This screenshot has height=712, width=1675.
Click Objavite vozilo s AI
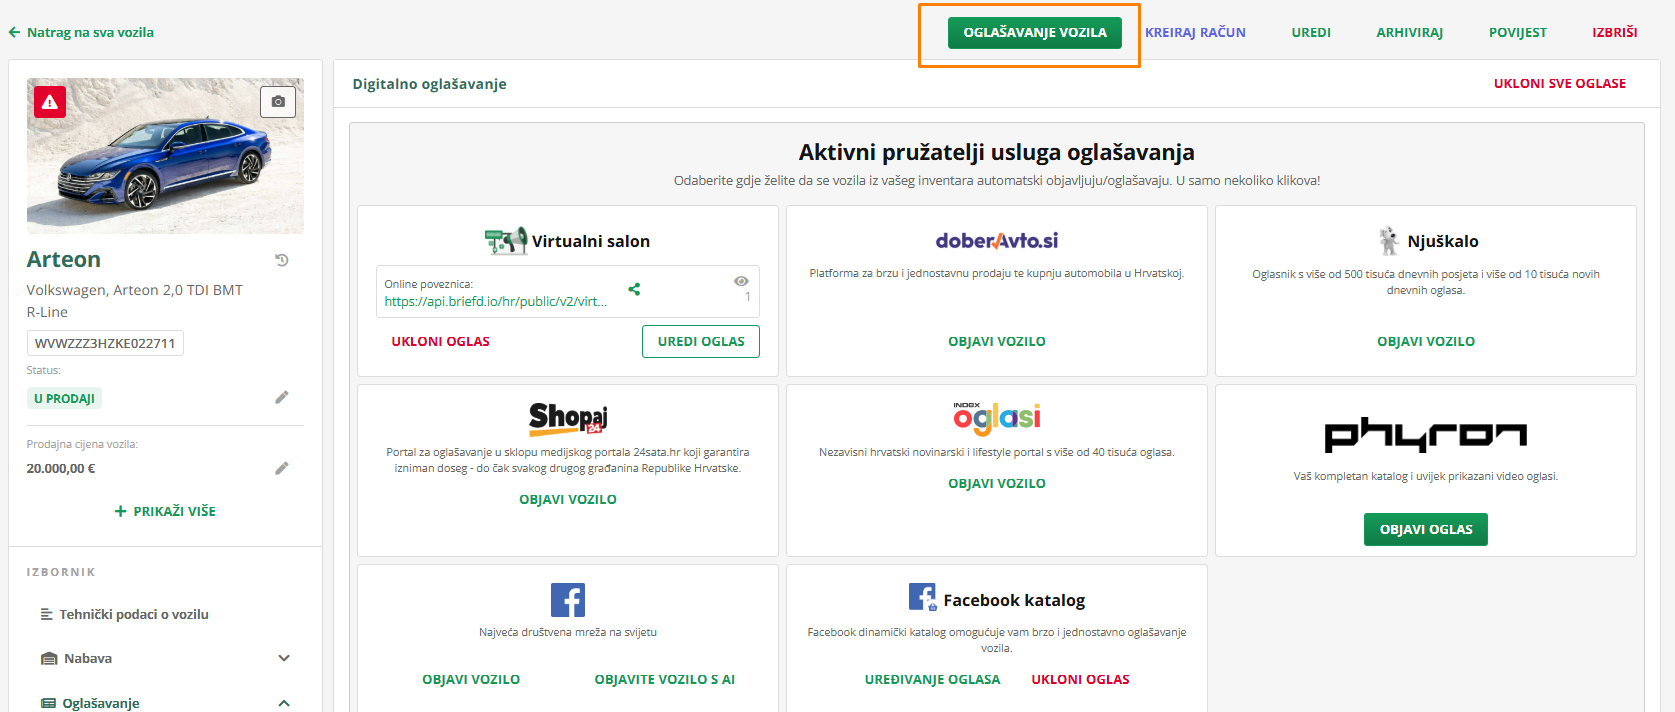665,679
